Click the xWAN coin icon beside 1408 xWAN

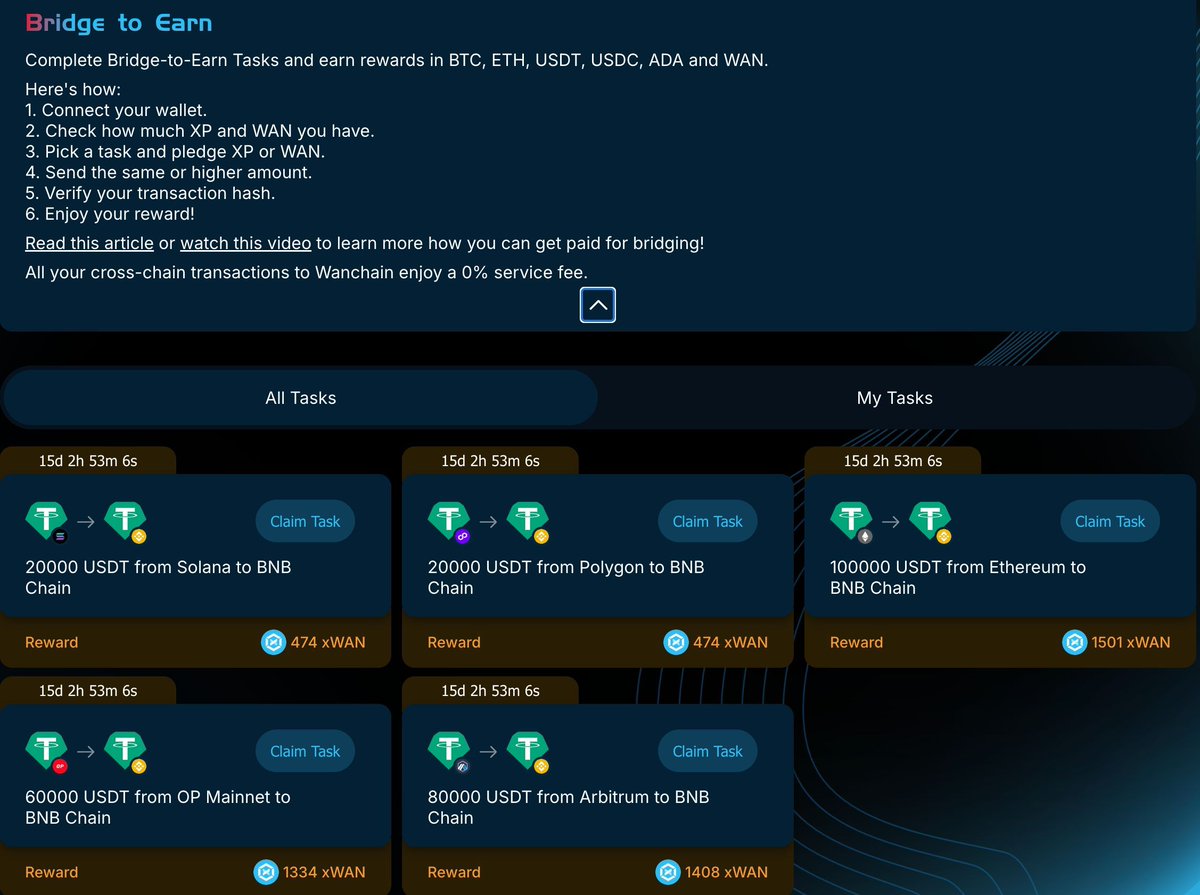pyautogui.click(x=668, y=872)
